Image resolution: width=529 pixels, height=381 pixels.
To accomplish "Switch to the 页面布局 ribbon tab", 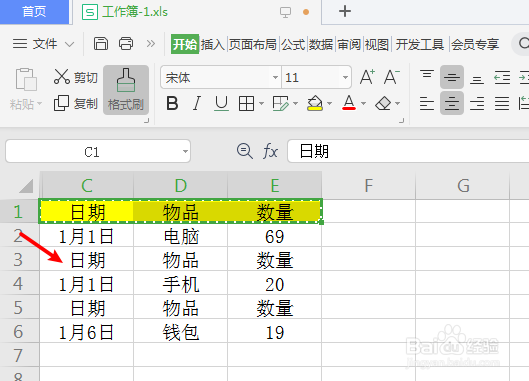I will click(x=252, y=44).
